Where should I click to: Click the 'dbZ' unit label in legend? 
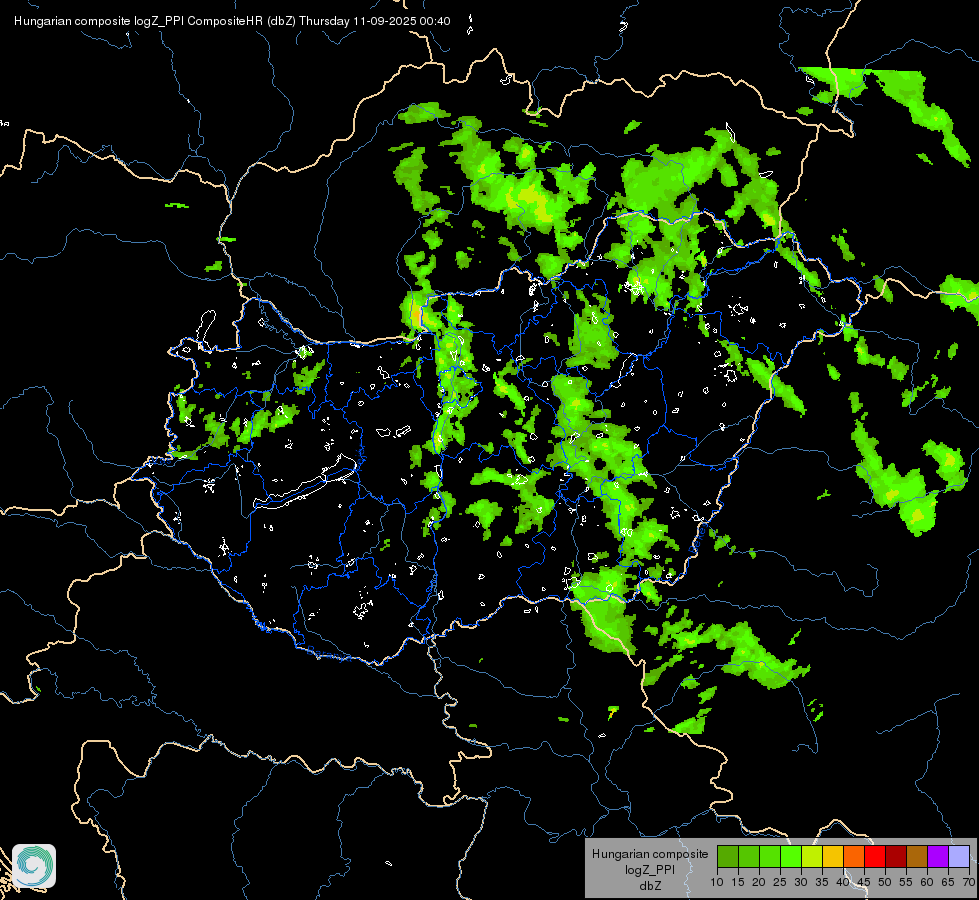pos(650,886)
